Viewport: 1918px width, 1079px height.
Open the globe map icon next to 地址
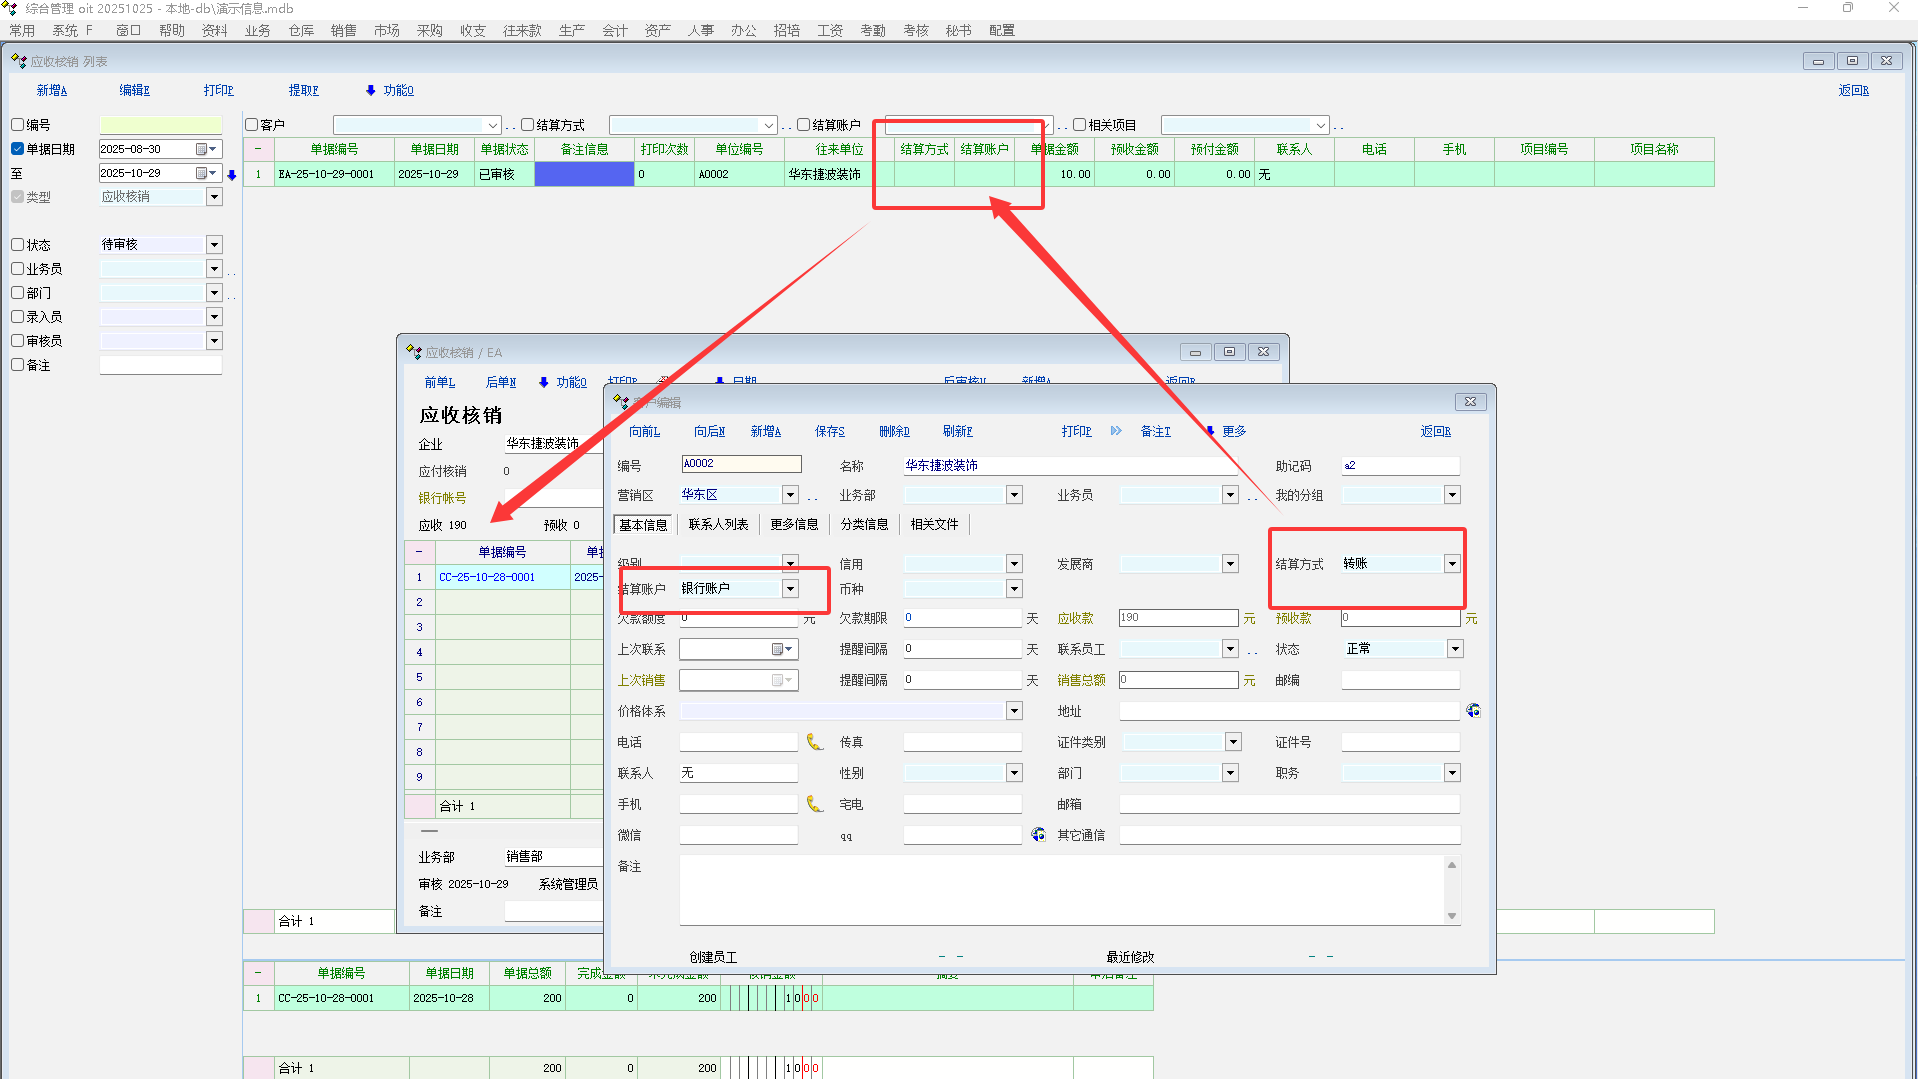[1473, 711]
